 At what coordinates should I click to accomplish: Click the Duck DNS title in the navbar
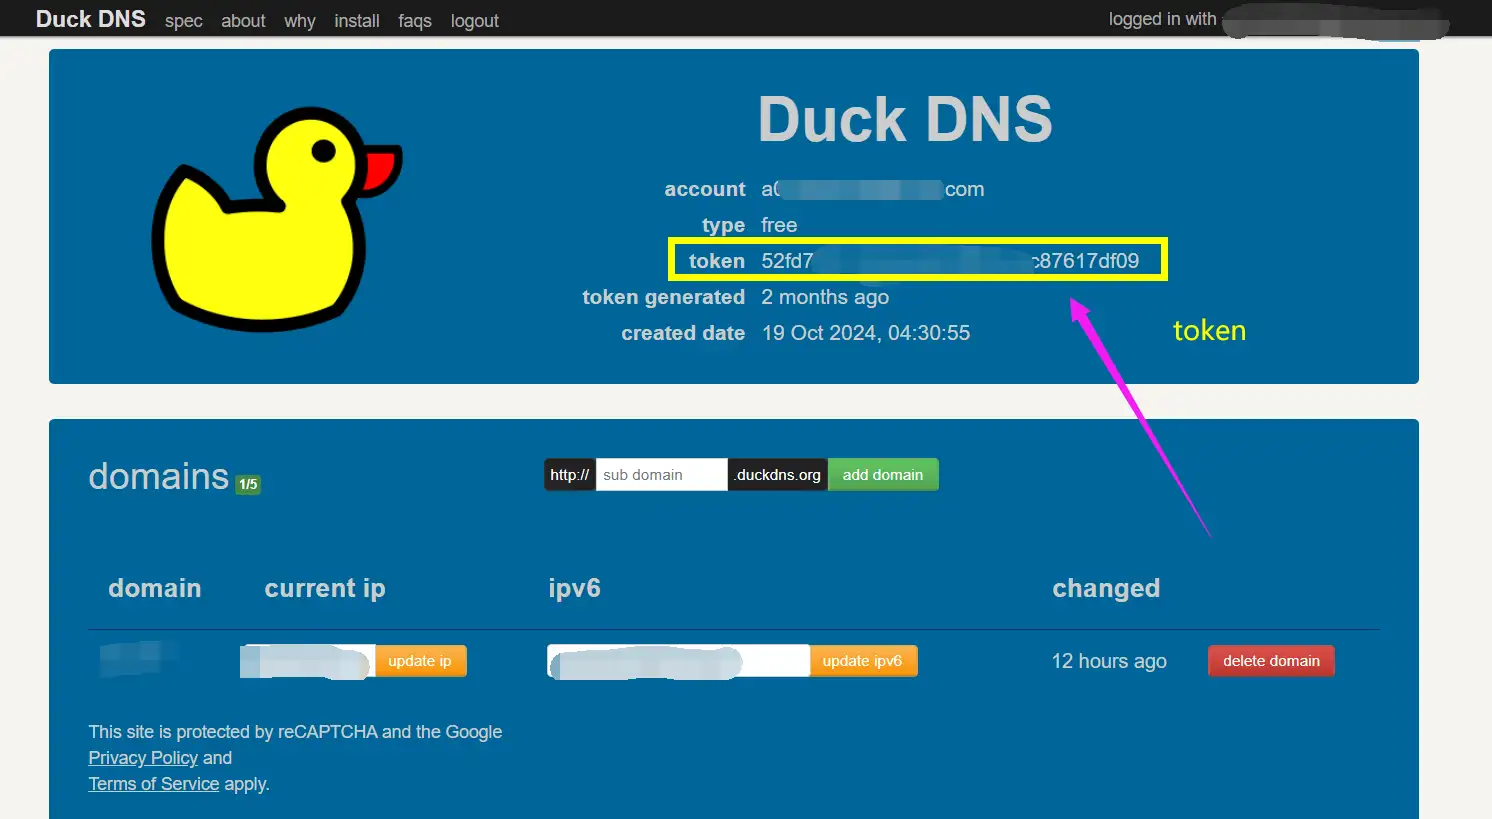[x=90, y=18]
